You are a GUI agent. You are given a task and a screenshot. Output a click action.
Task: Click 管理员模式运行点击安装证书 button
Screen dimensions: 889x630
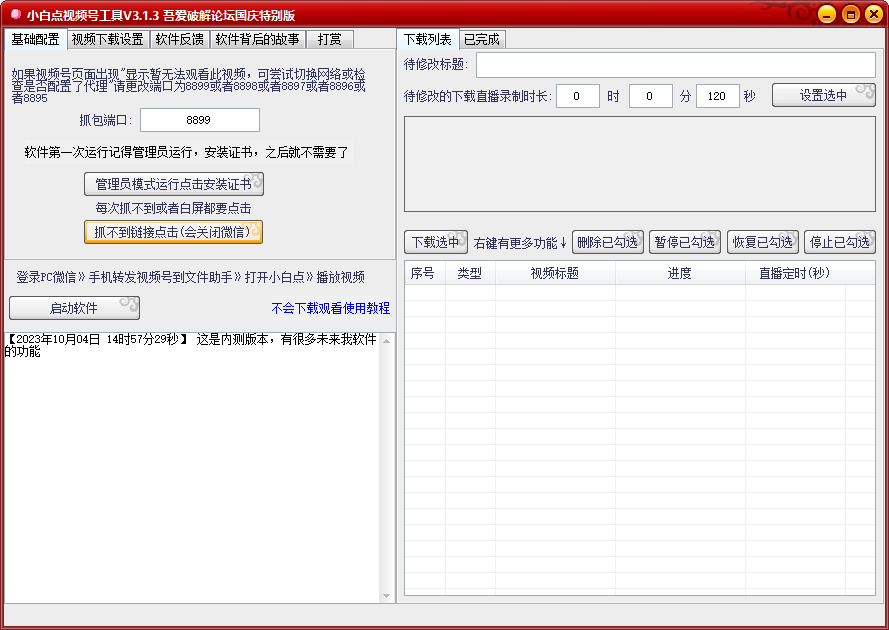coord(173,184)
